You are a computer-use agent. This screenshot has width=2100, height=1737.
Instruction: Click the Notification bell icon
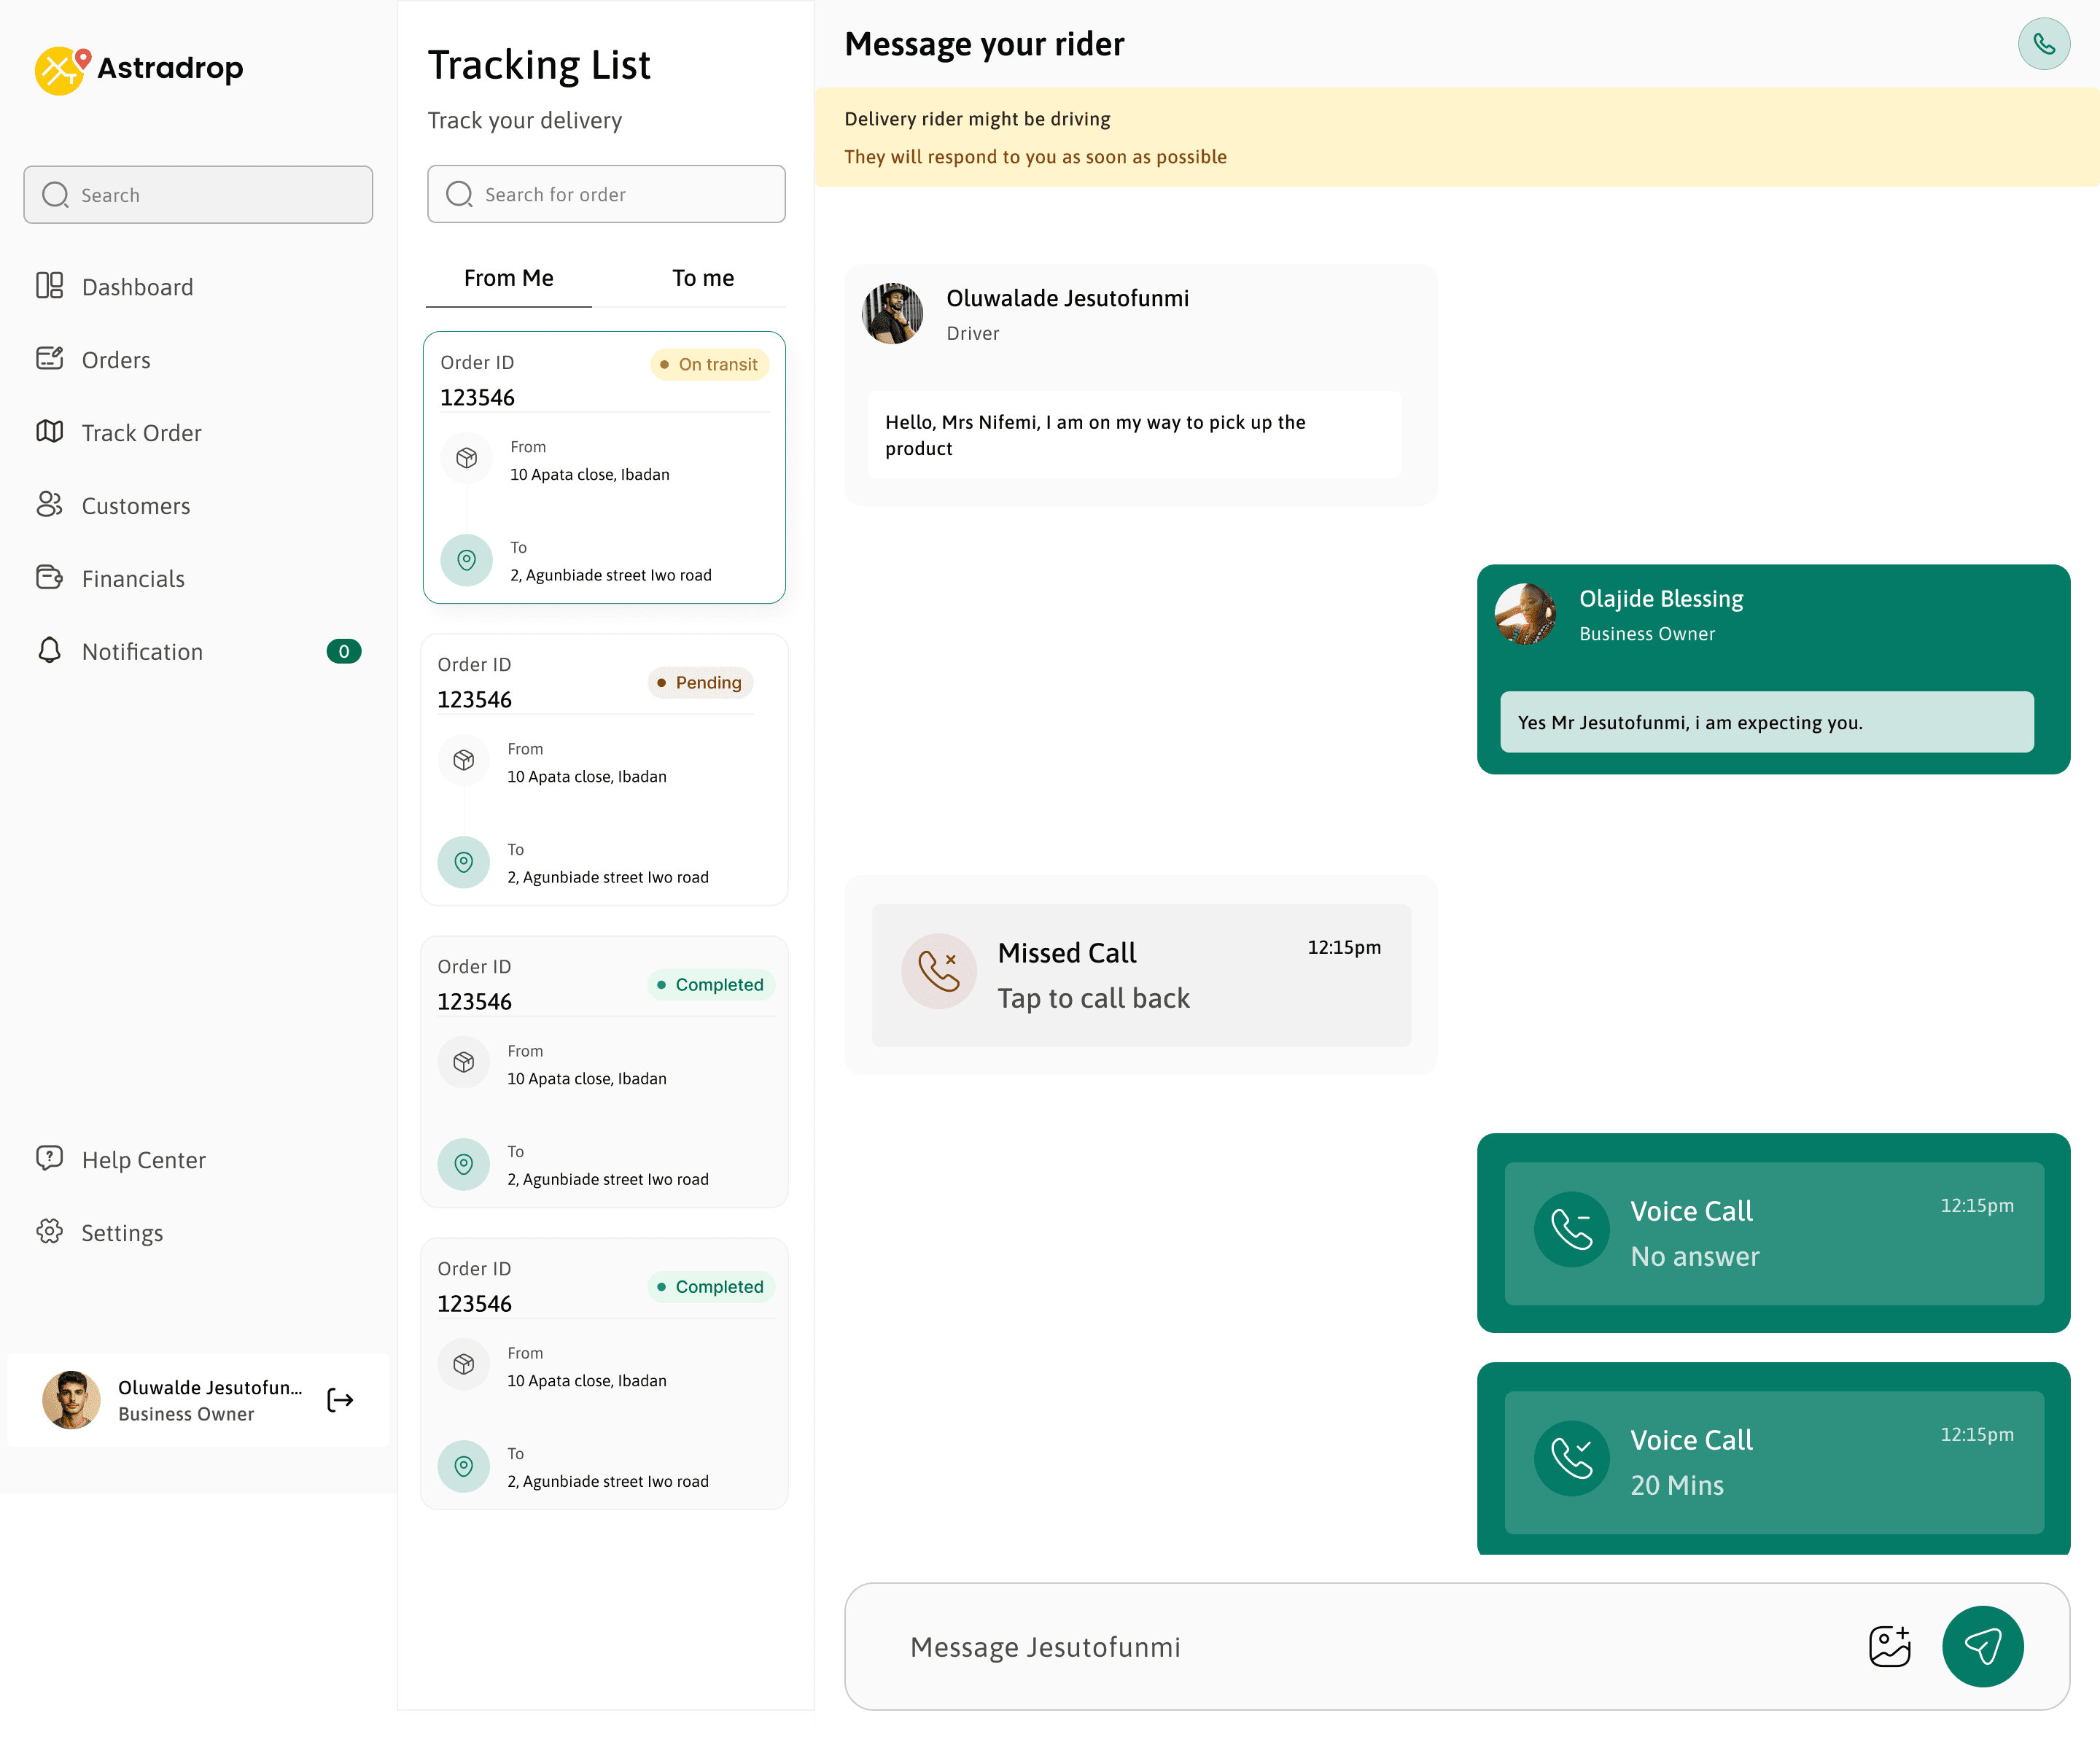(49, 651)
